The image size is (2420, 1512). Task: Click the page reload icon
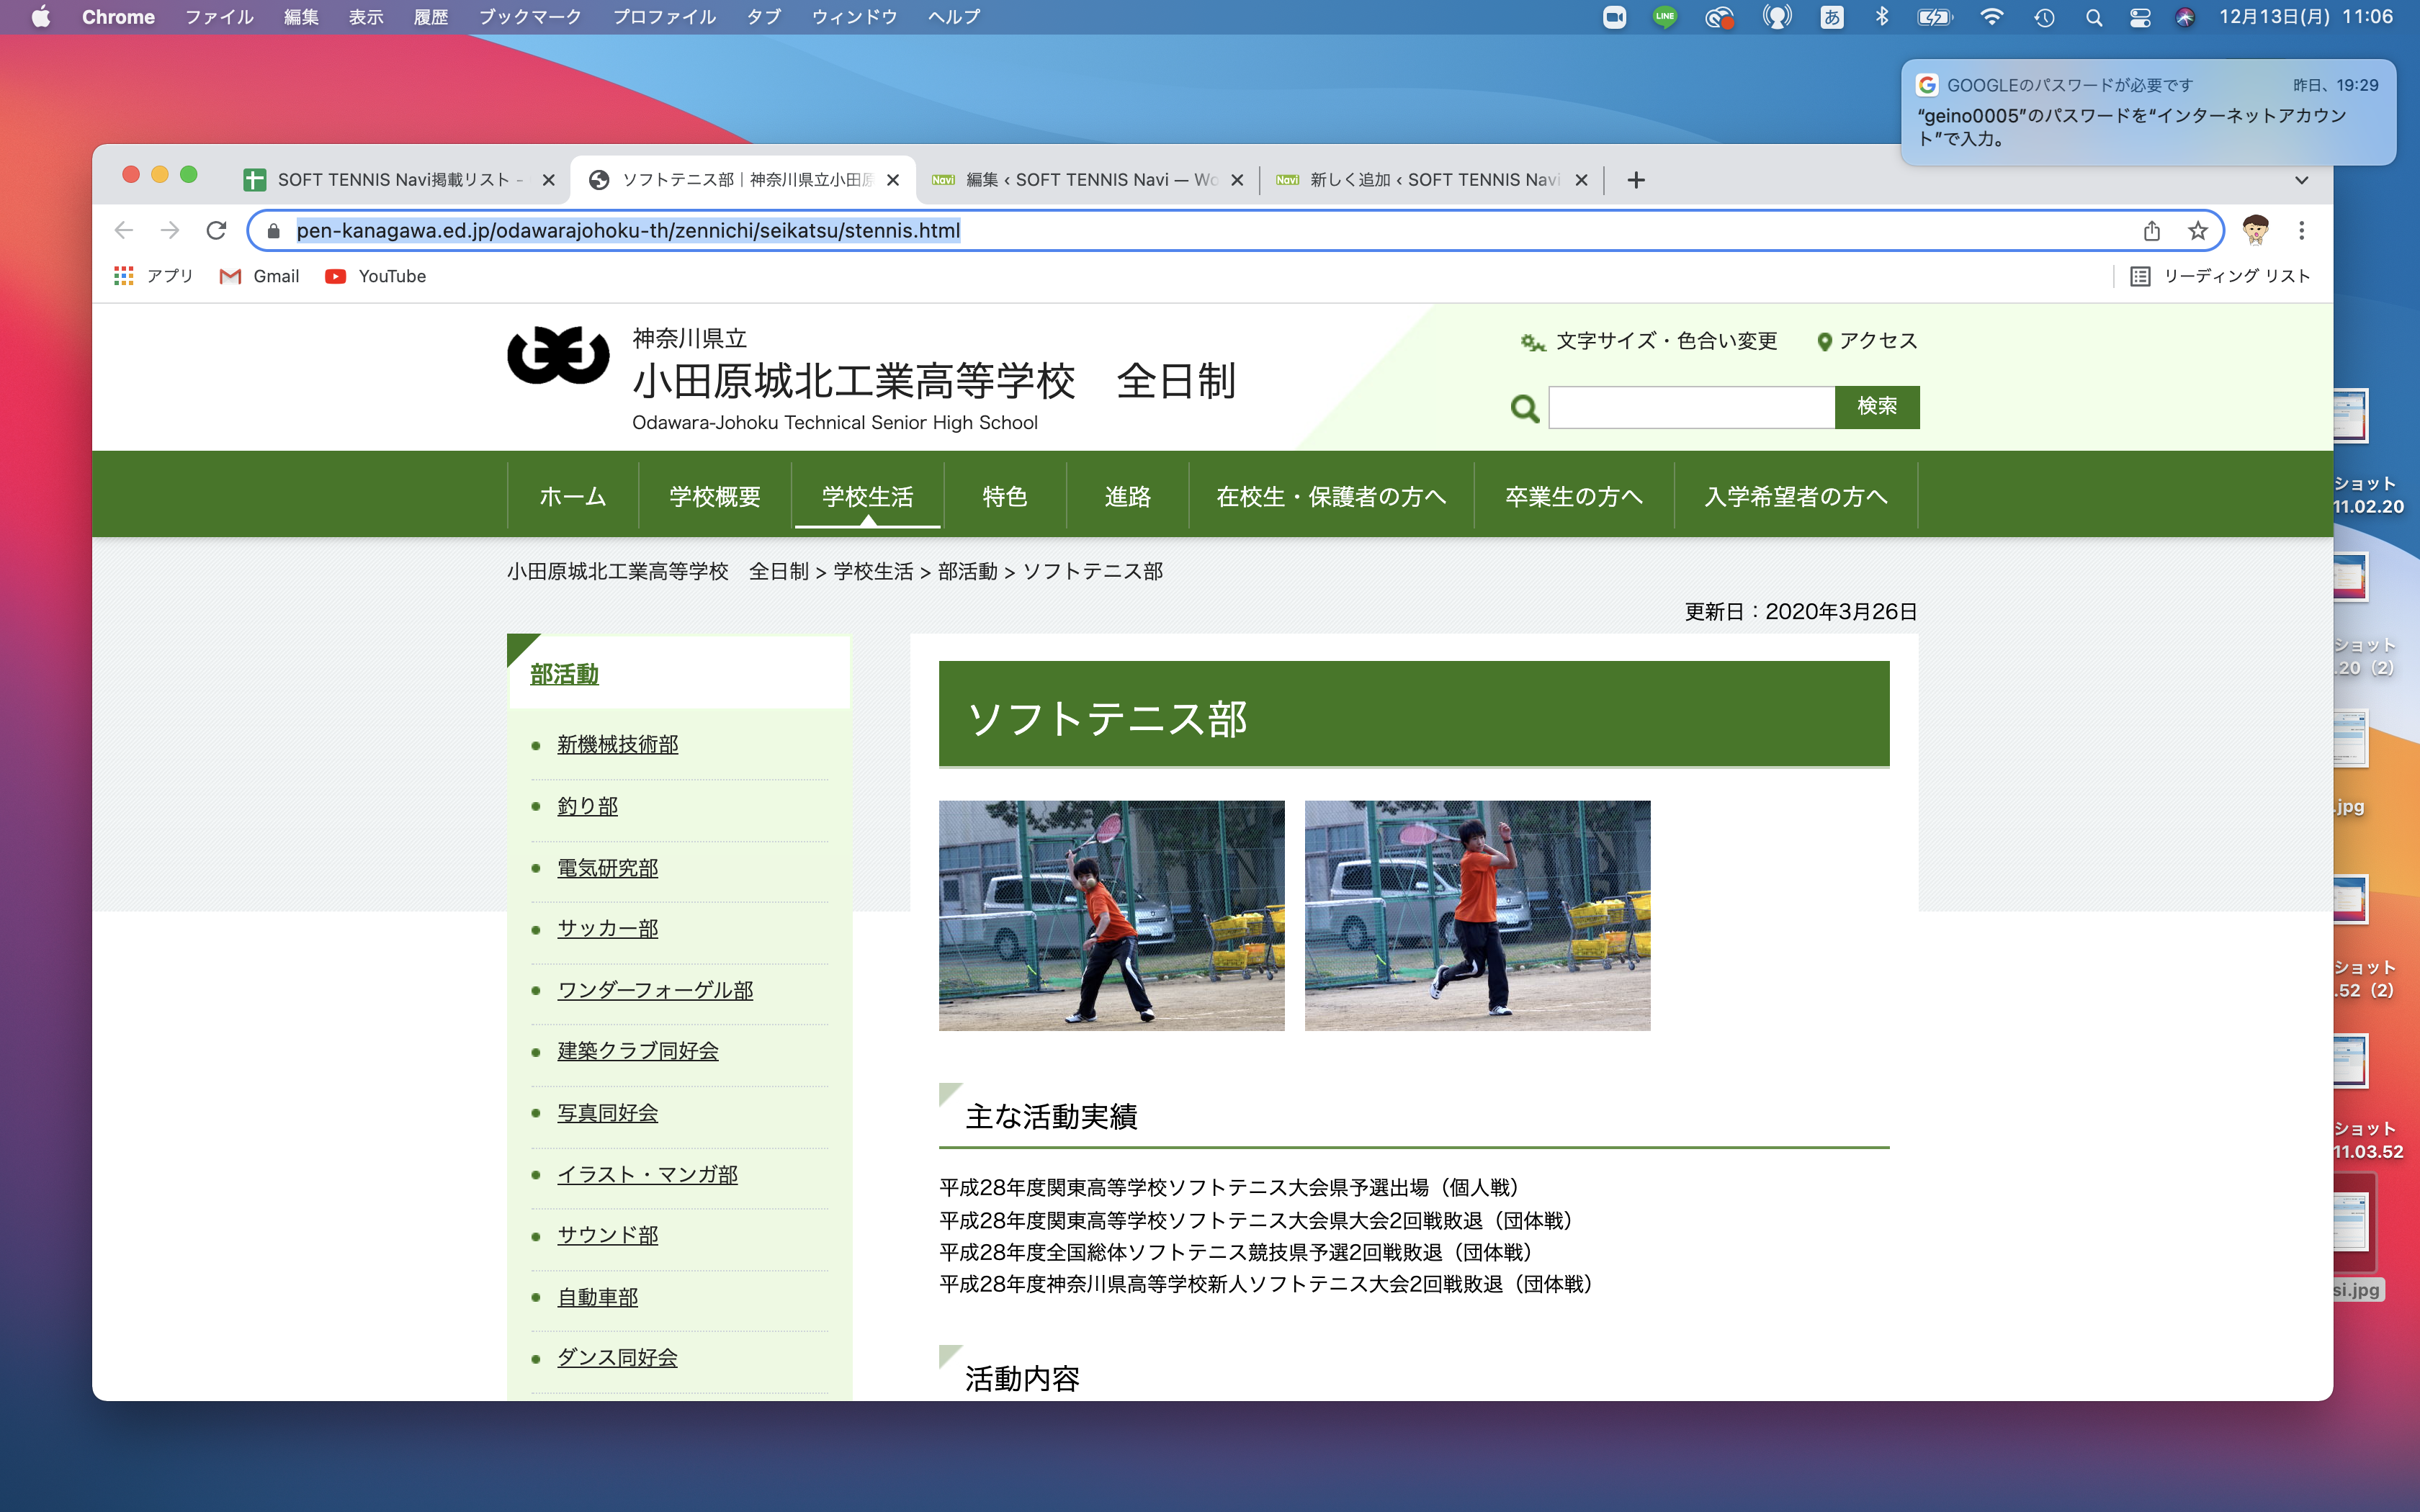[x=216, y=231]
